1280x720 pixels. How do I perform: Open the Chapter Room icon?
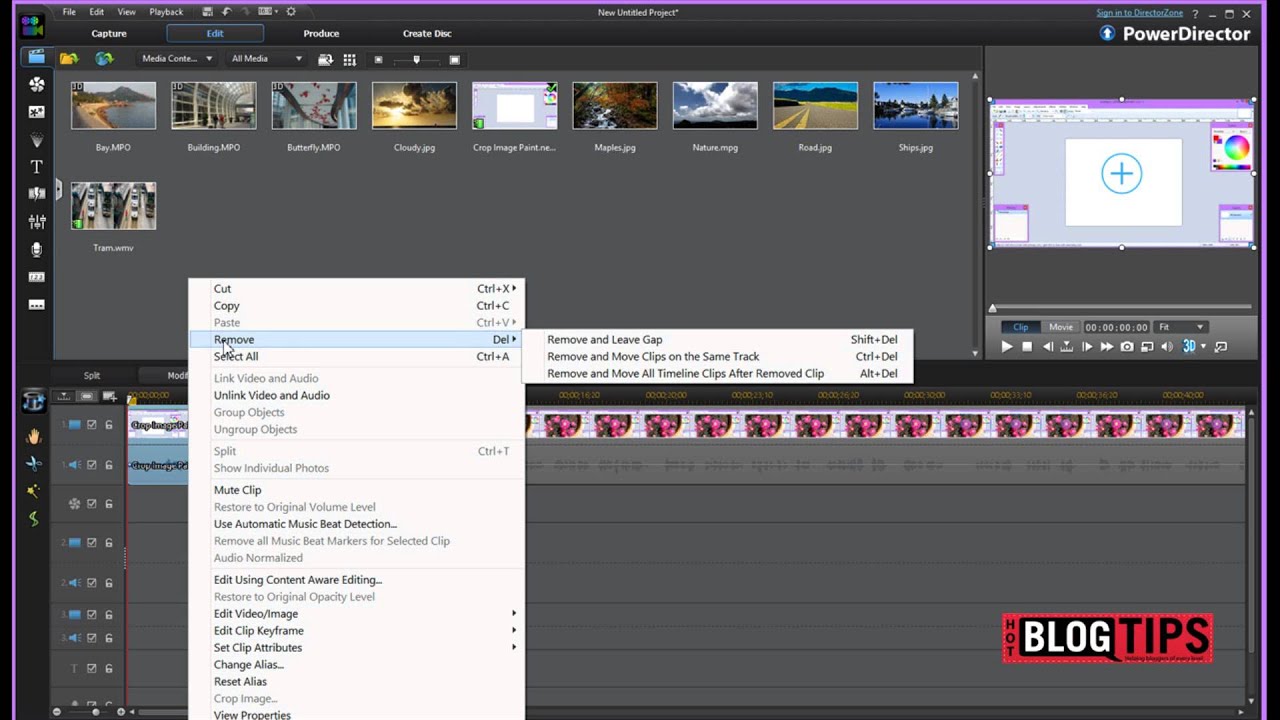(x=37, y=277)
